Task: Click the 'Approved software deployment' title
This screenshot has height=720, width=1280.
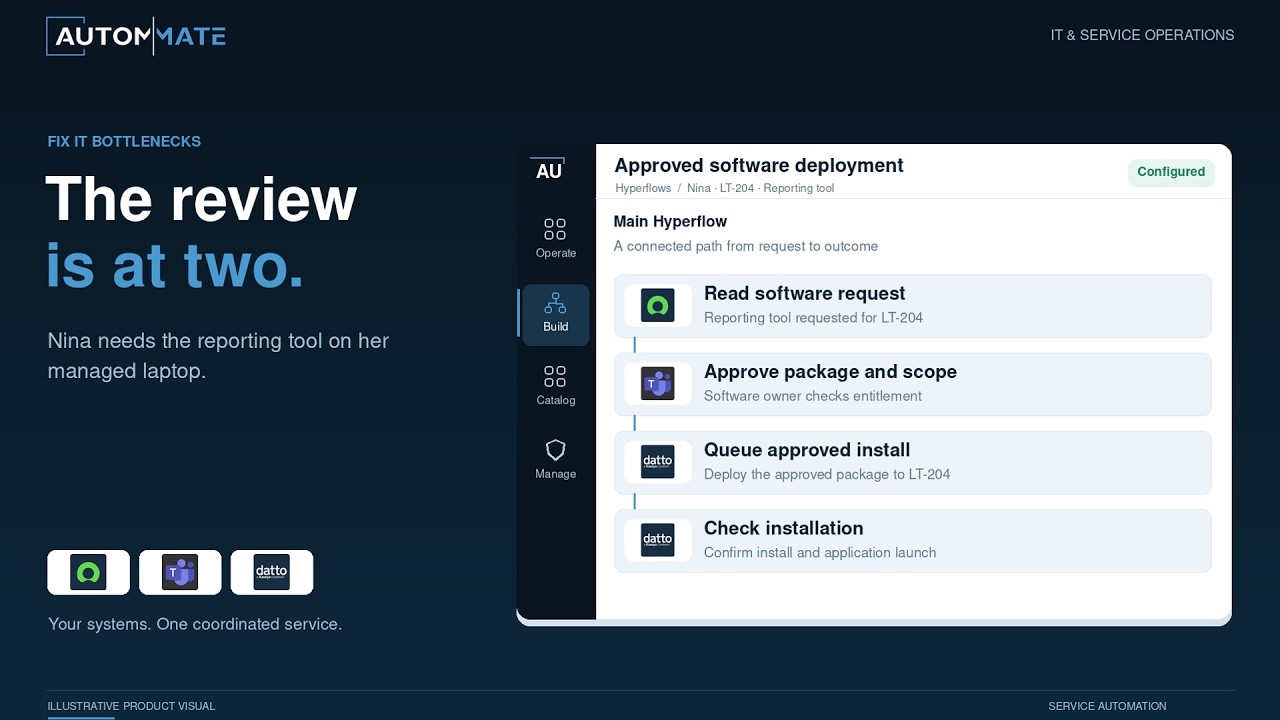Action: [x=759, y=165]
